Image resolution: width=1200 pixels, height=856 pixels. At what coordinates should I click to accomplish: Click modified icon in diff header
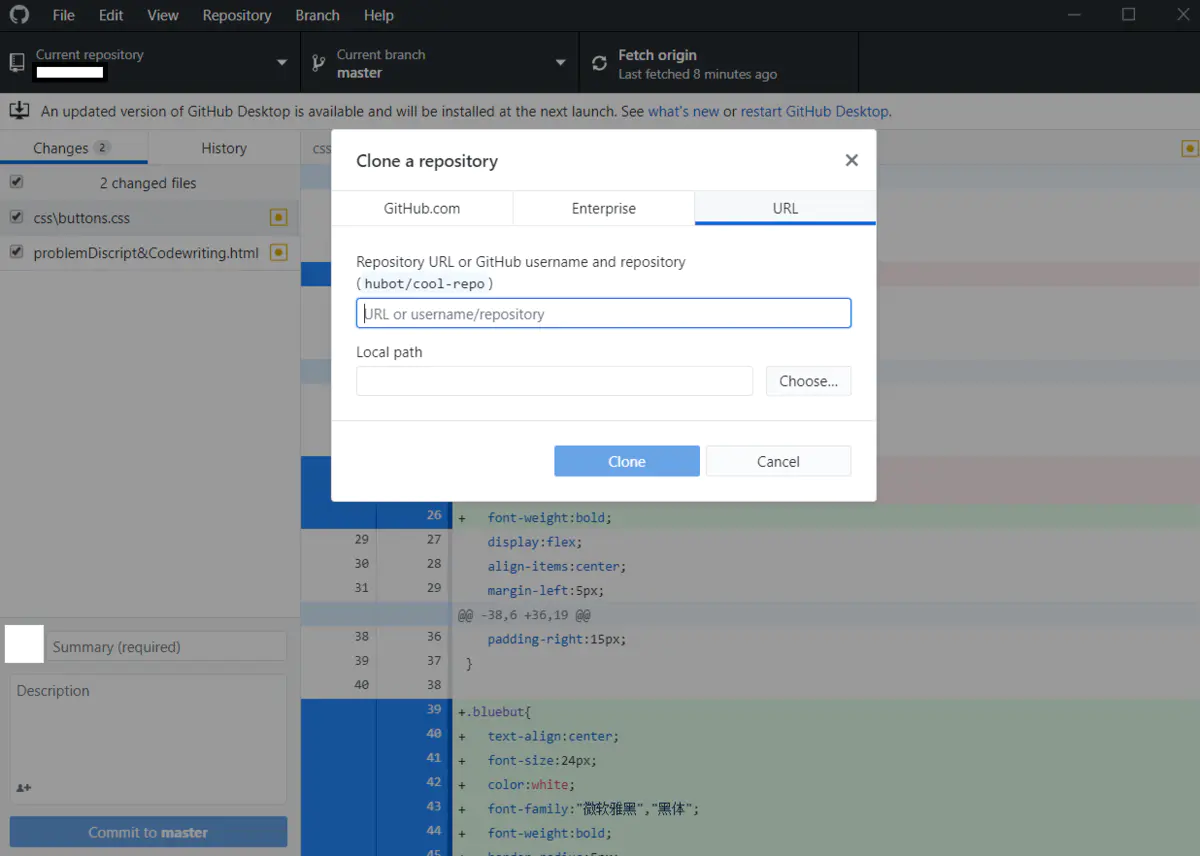click(1189, 148)
